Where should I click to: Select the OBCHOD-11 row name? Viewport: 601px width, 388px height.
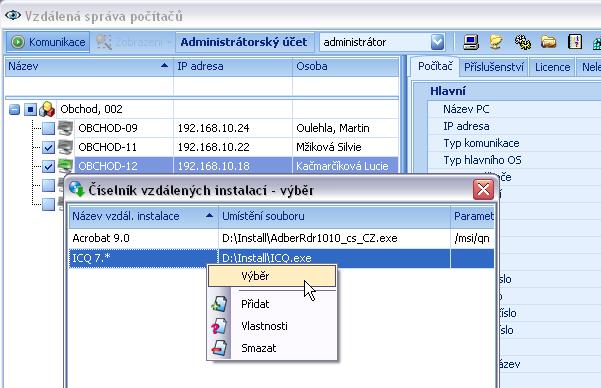click(x=107, y=147)
